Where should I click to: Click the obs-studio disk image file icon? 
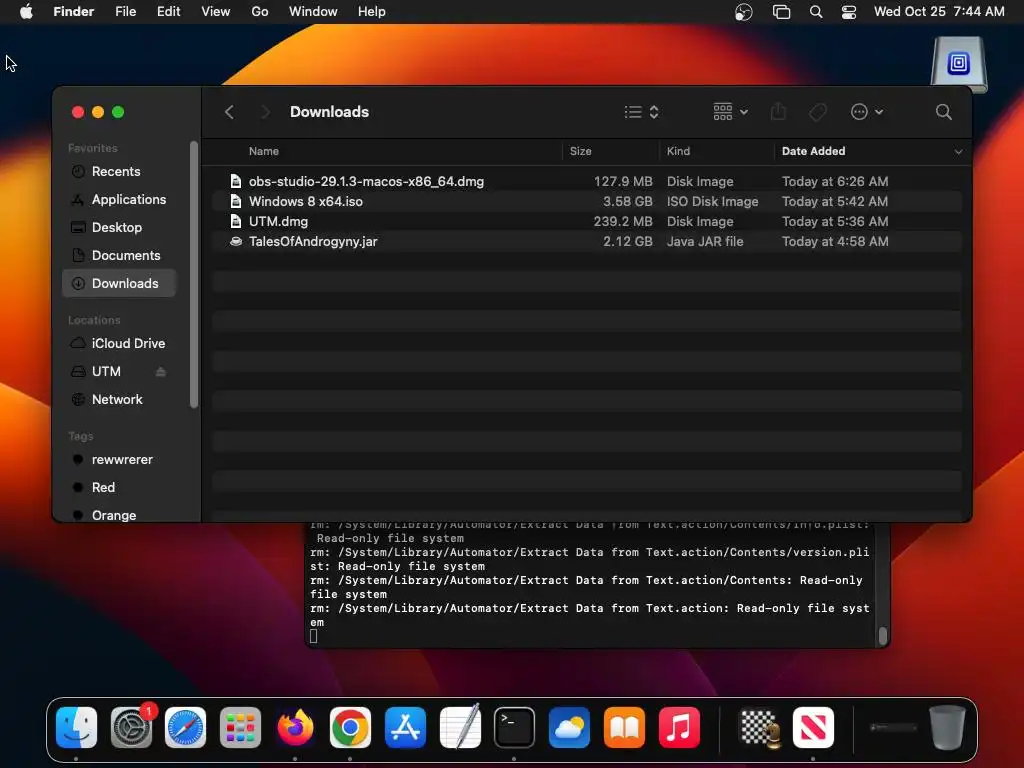236,182
